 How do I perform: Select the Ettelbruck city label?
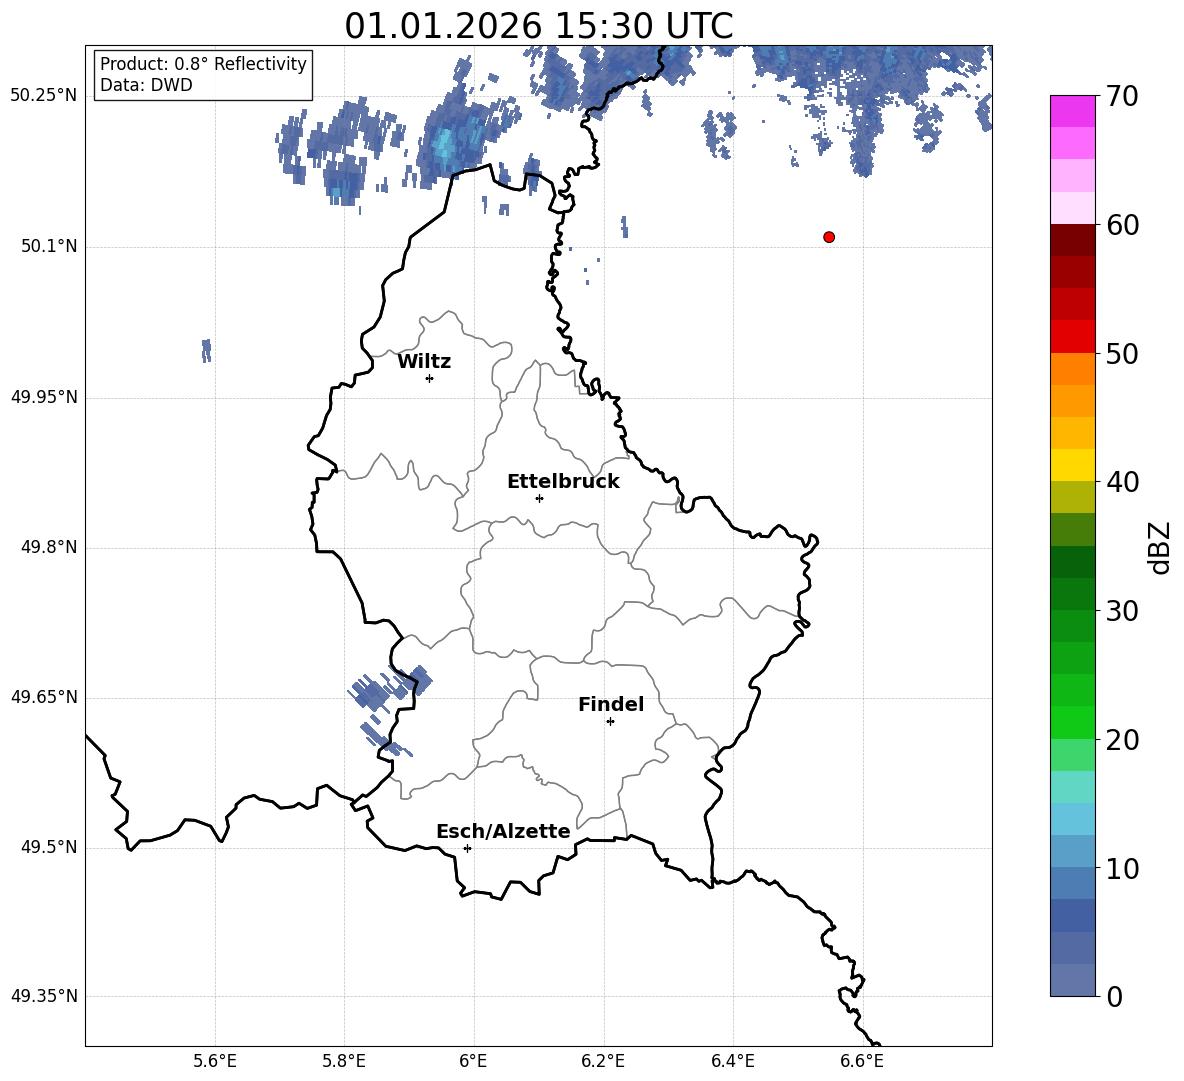point(563,482)
